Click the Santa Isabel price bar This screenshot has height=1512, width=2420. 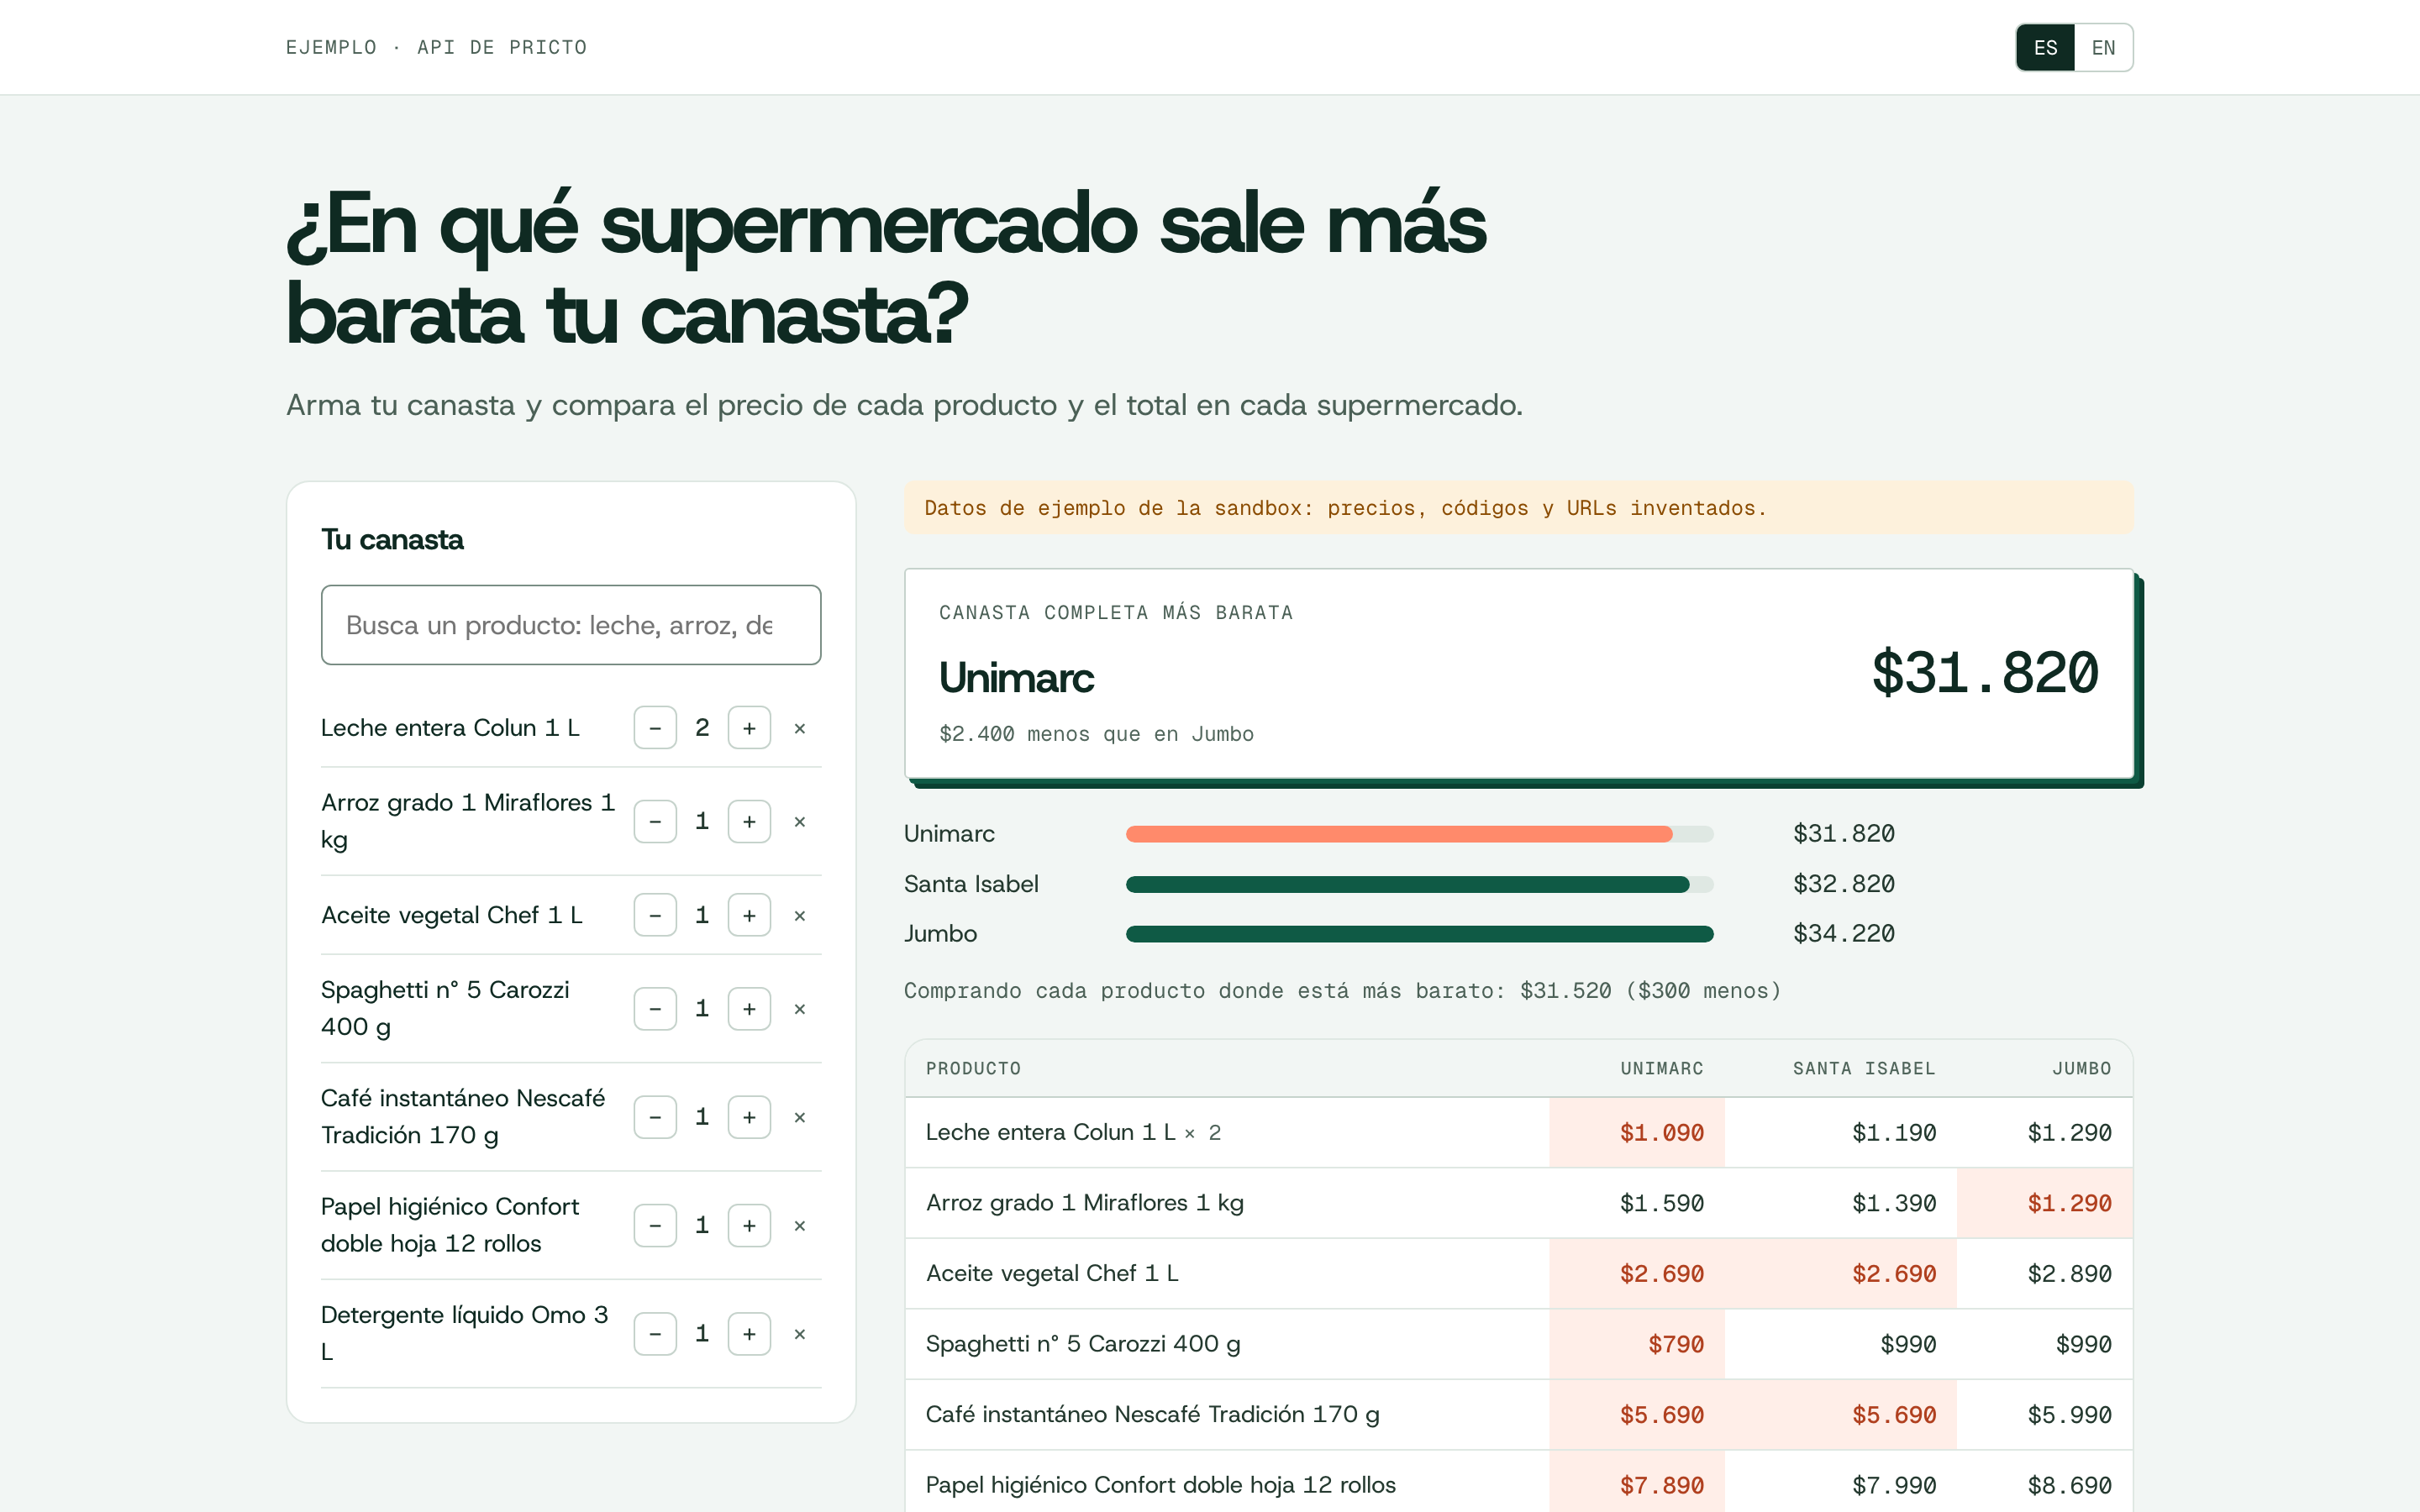pos(1419,884)
